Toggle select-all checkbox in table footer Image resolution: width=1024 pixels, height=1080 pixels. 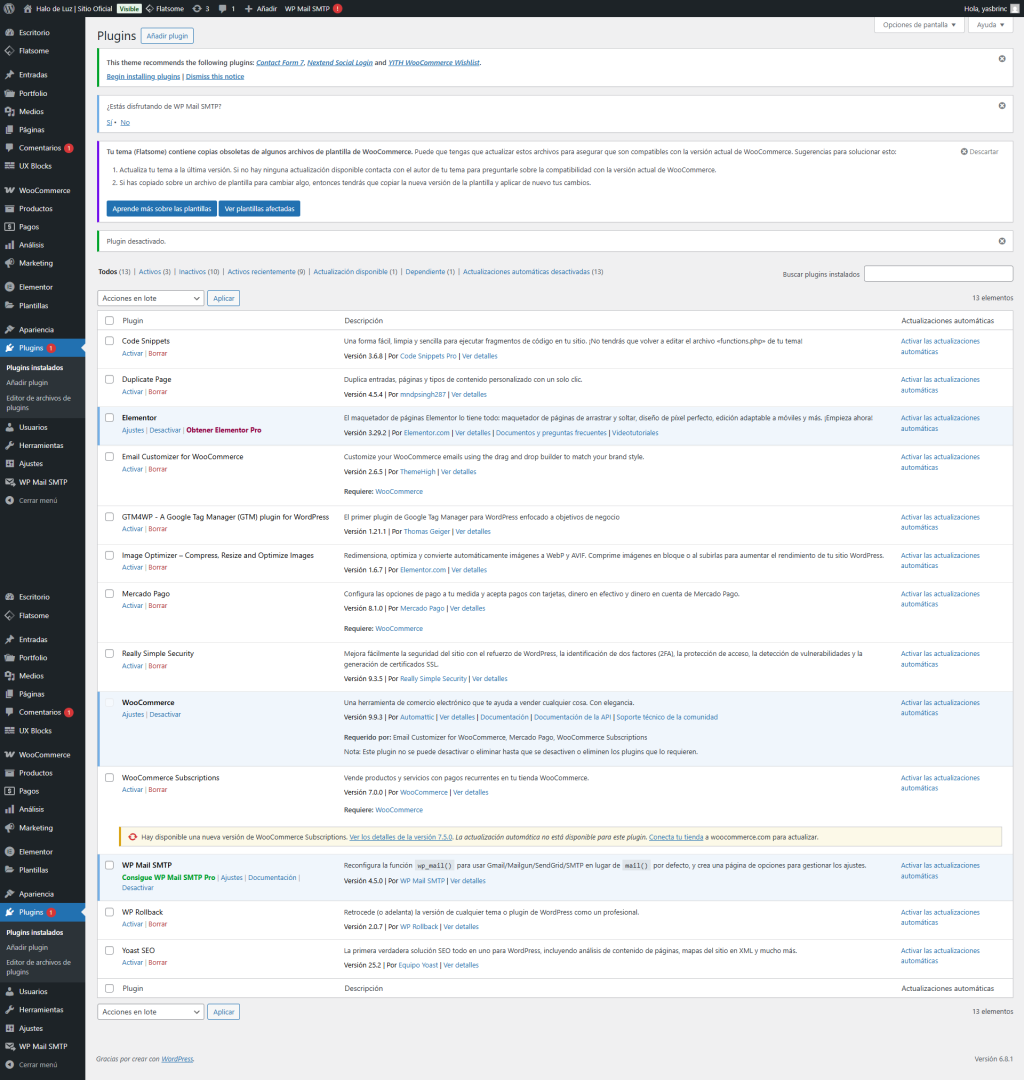tap(109, 988)
